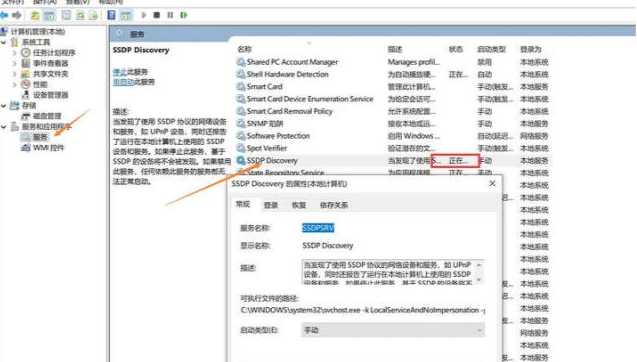Close the SSDP Discovery properties dialog
This screenshot has width=637, height=362.
click(x=492, y=184)
